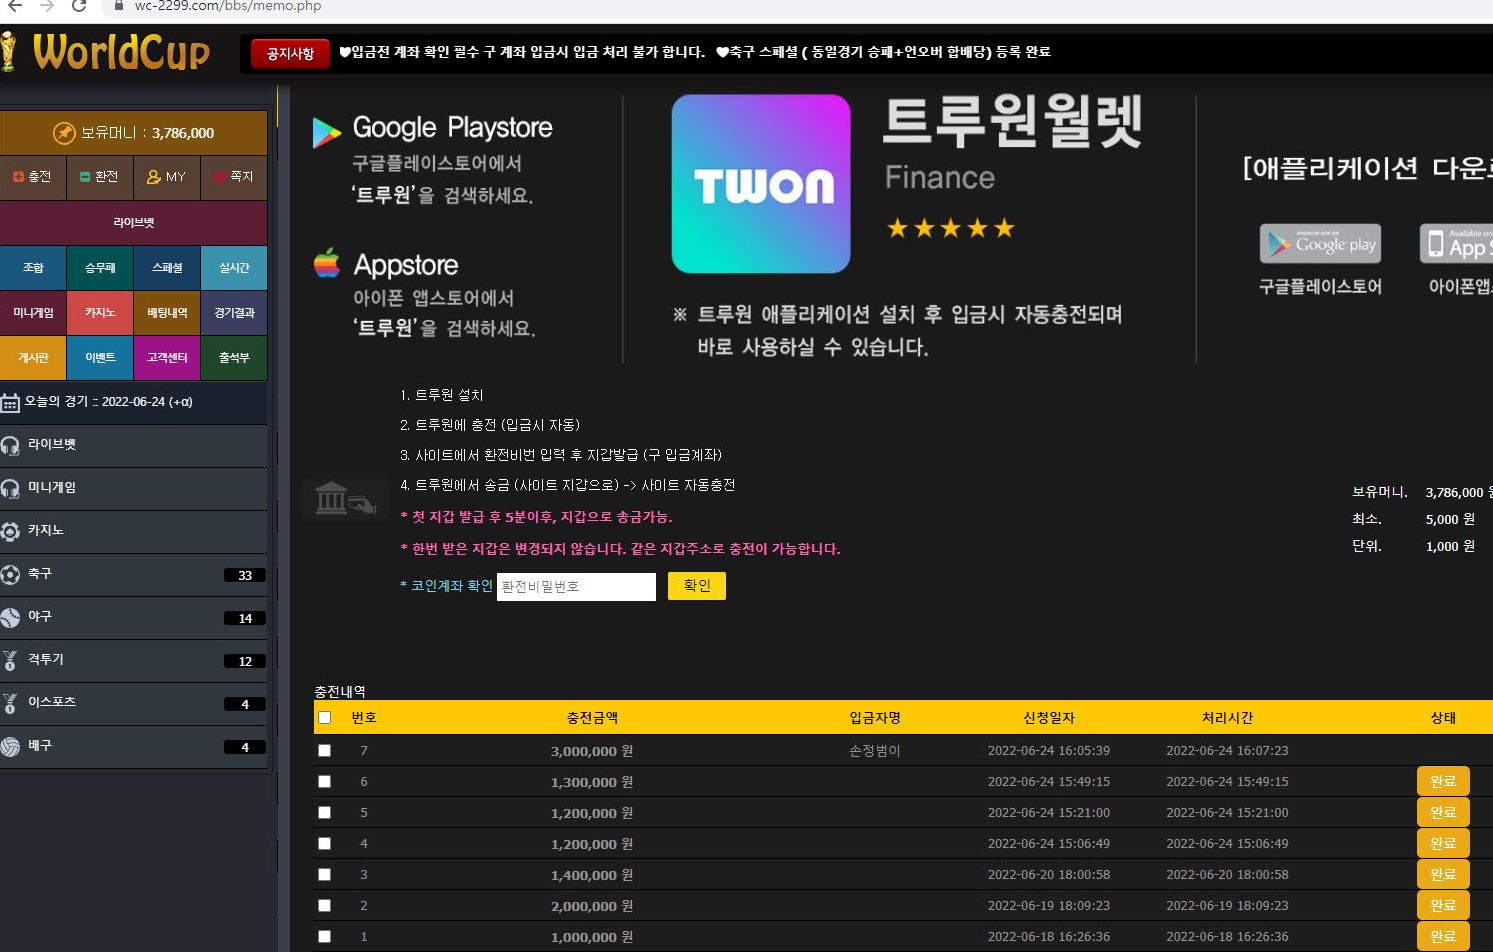Select the 실시간 menu tile
The image size is (1493, 952).
[234, 268]
